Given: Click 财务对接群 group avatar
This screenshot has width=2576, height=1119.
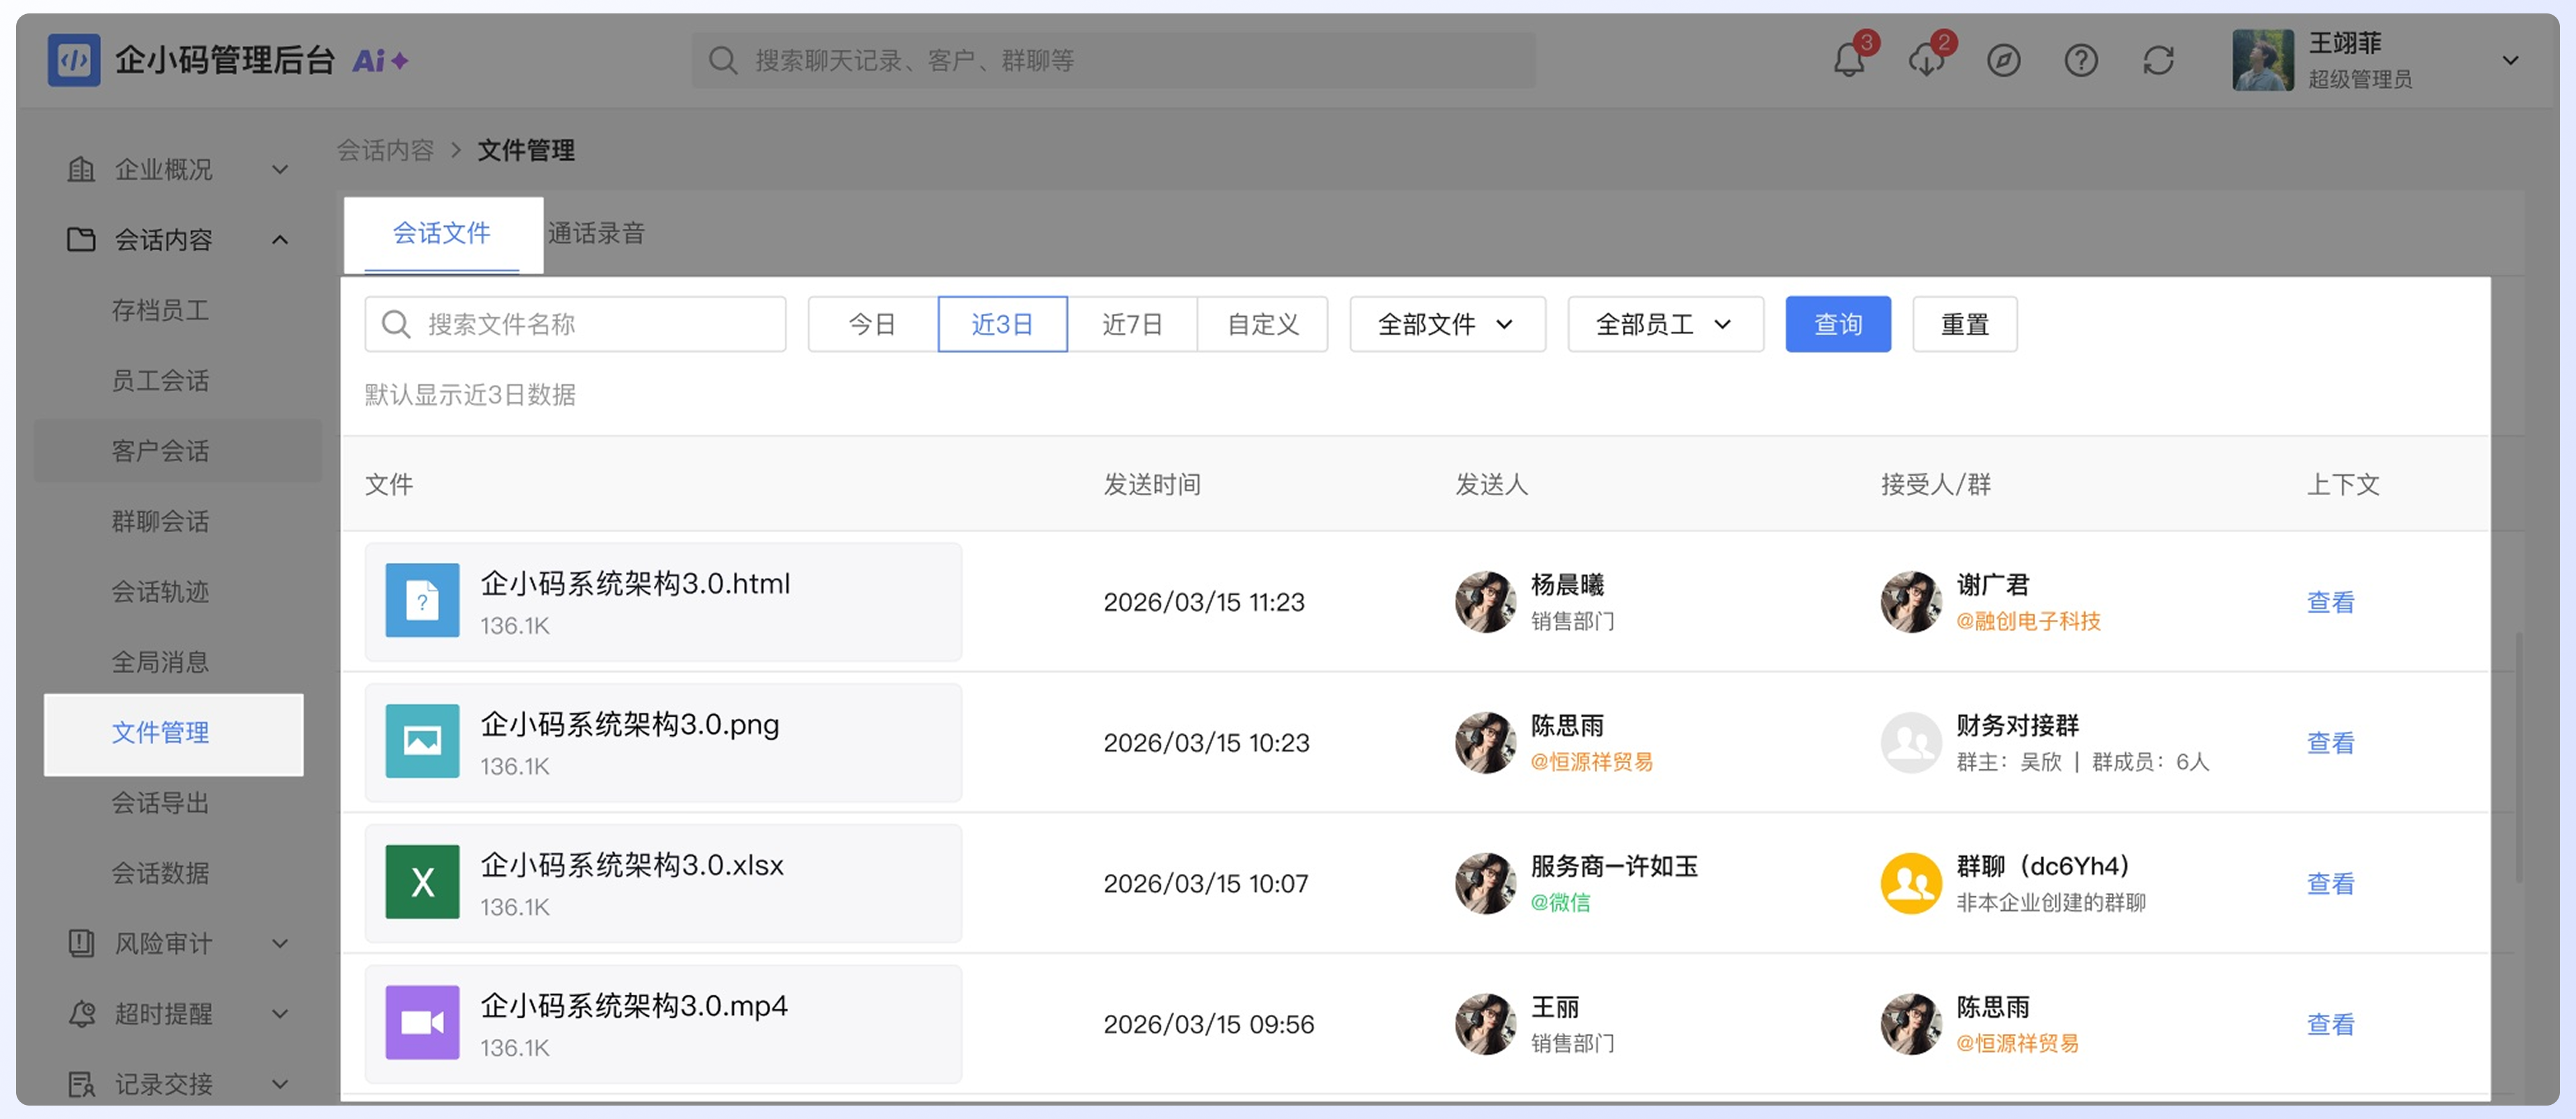Looking at the screenshot, I should (x=1911, y=743).
